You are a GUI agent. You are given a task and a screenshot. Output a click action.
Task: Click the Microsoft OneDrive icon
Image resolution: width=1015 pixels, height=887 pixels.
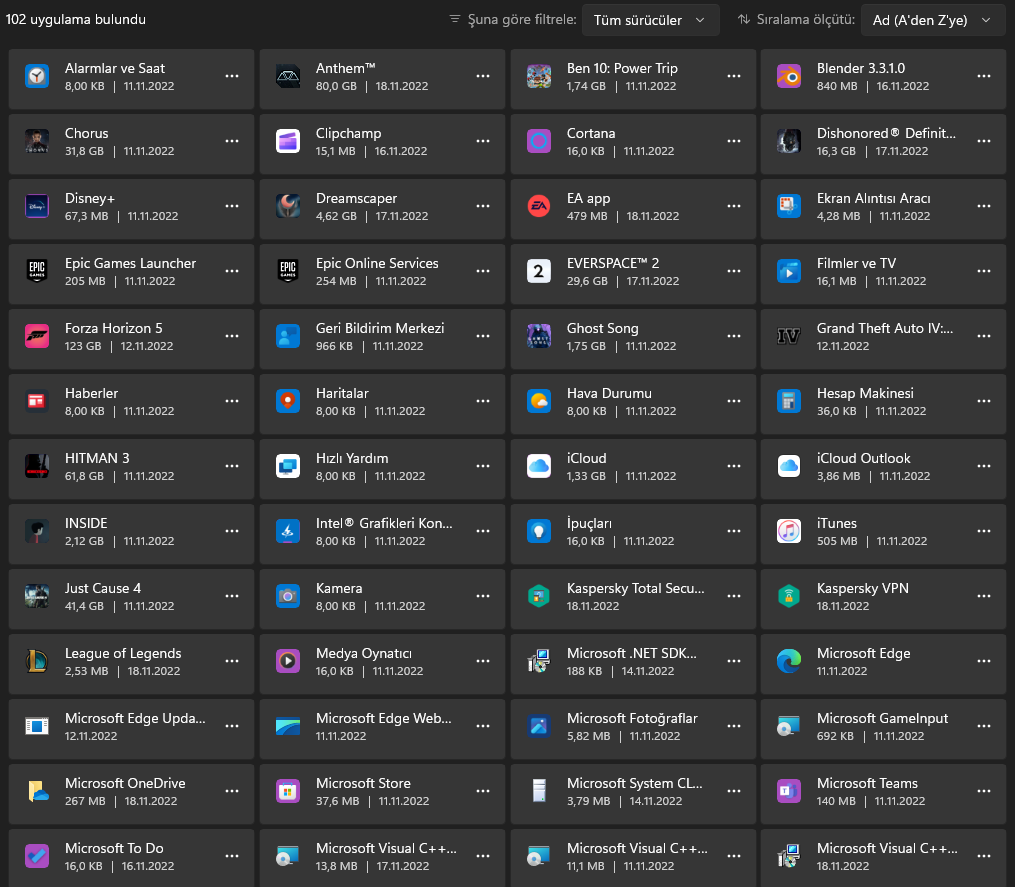(x=37, y=791)
